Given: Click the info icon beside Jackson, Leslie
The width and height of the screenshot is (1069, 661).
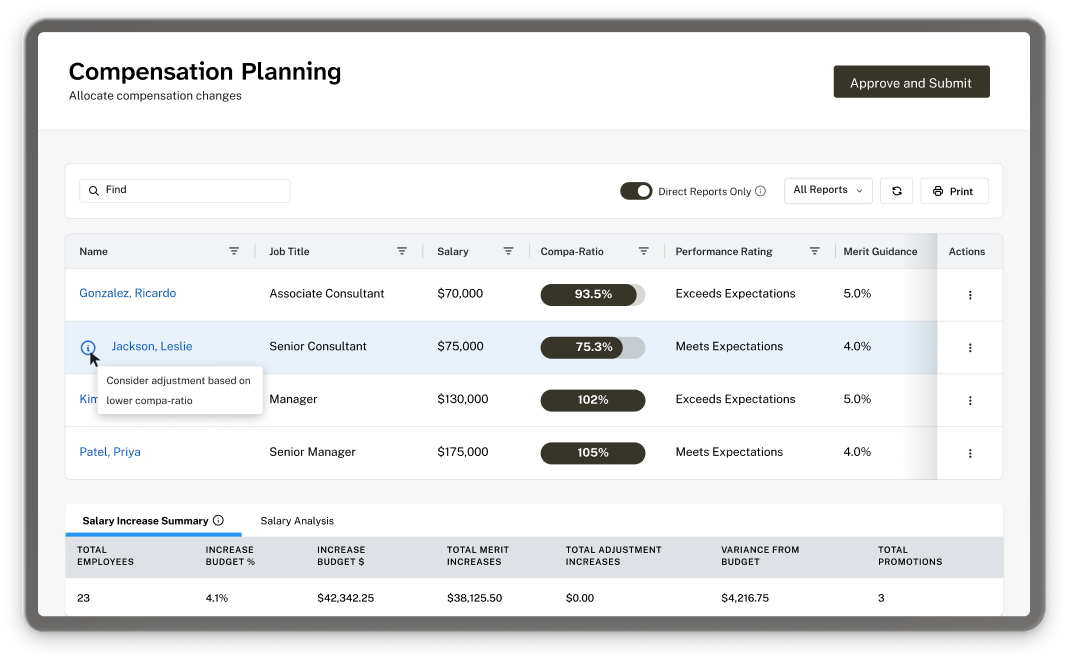Looking at the screenshot, I should click(88, 348).
